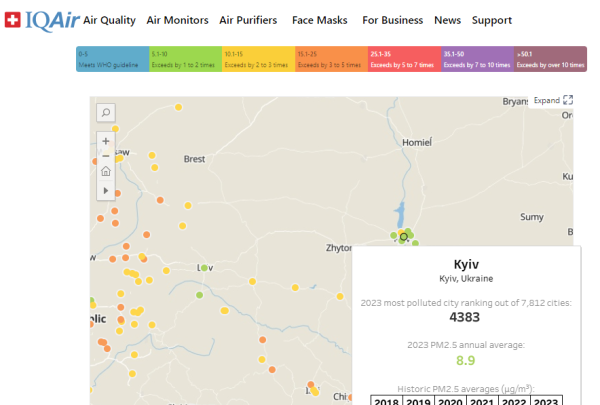Viewport: 600px width, 405px height.
Task: Open the Air Monitors menu
Action: 177,20
